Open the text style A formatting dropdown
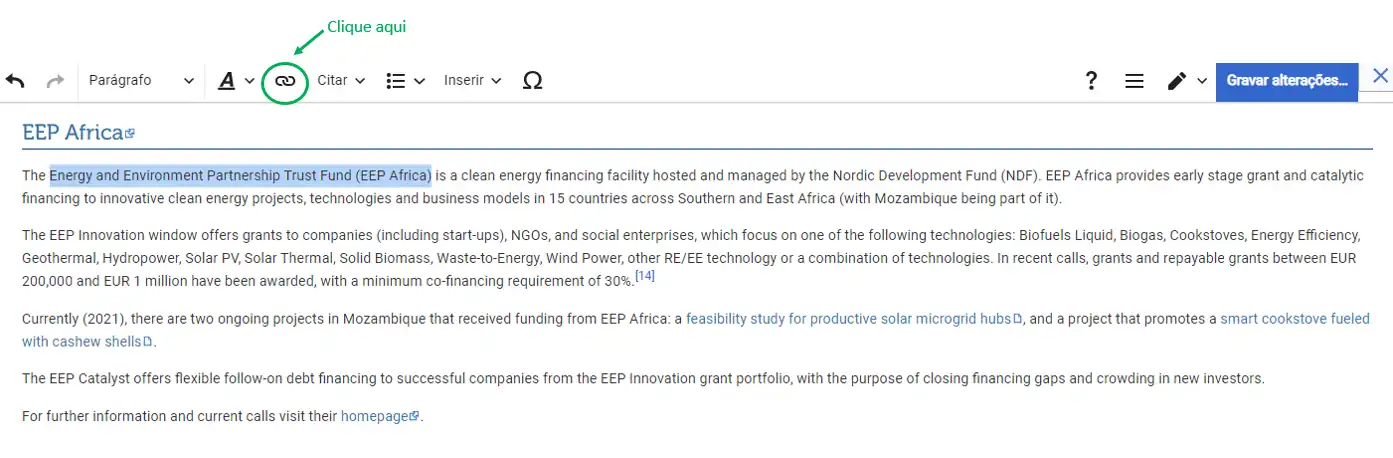1393x458 pixels. coord(235,81)
